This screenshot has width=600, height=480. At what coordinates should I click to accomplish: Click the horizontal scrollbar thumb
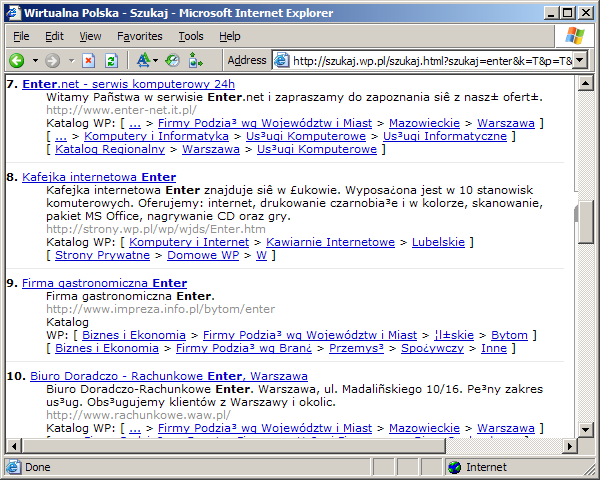coord(235,446)
